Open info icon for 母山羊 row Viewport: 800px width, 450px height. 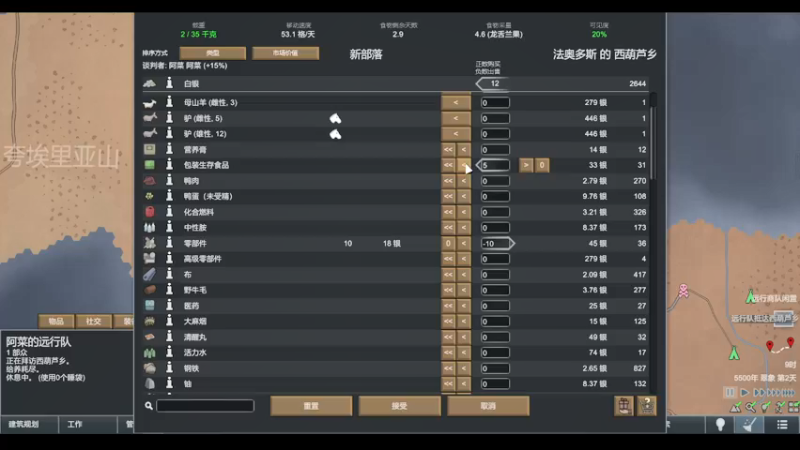169,103
